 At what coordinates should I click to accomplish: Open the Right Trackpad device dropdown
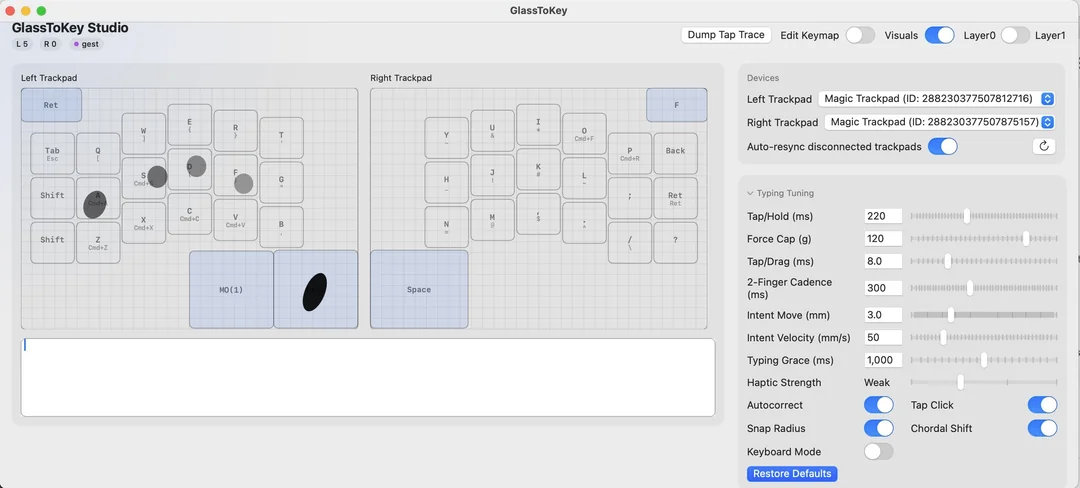coord(940,123)
